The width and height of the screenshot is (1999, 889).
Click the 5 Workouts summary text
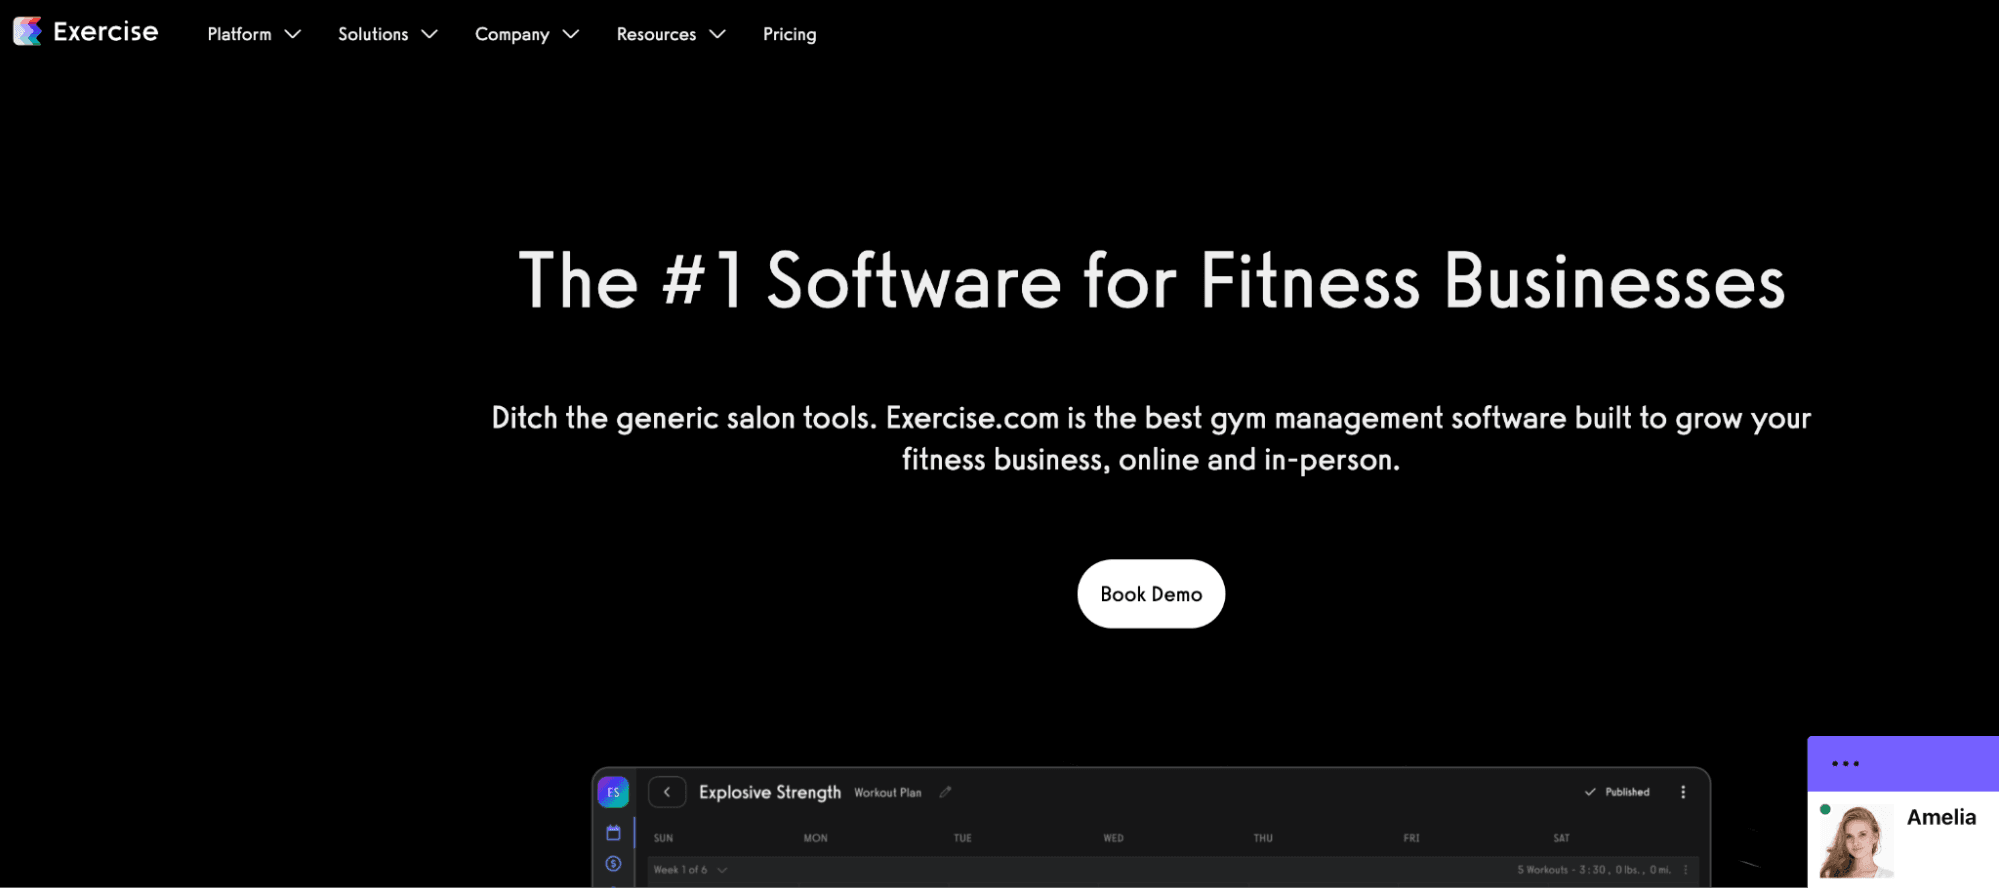(x=1594, y=870)
